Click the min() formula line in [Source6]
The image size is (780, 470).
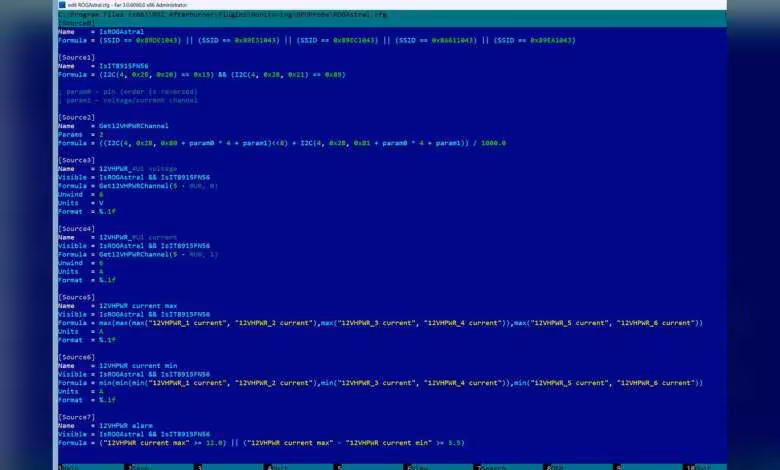(x=381, y=383)
